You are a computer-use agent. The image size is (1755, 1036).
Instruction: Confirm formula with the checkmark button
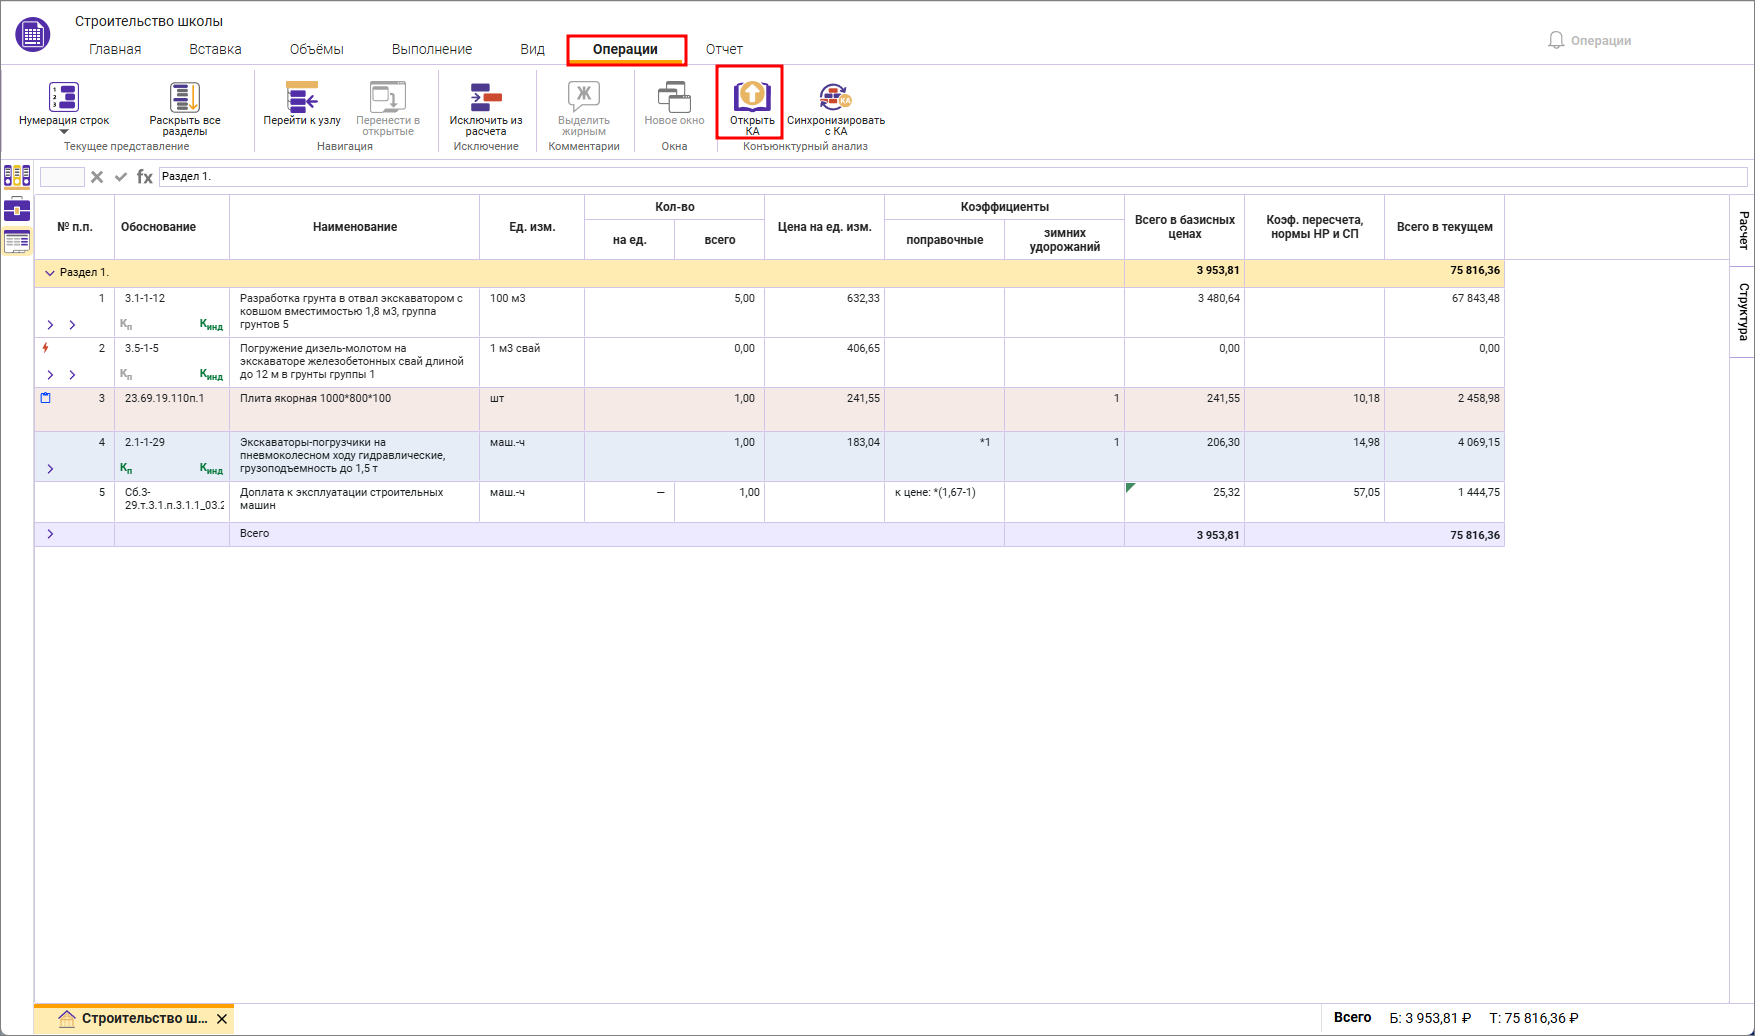(x=121, y=177)
